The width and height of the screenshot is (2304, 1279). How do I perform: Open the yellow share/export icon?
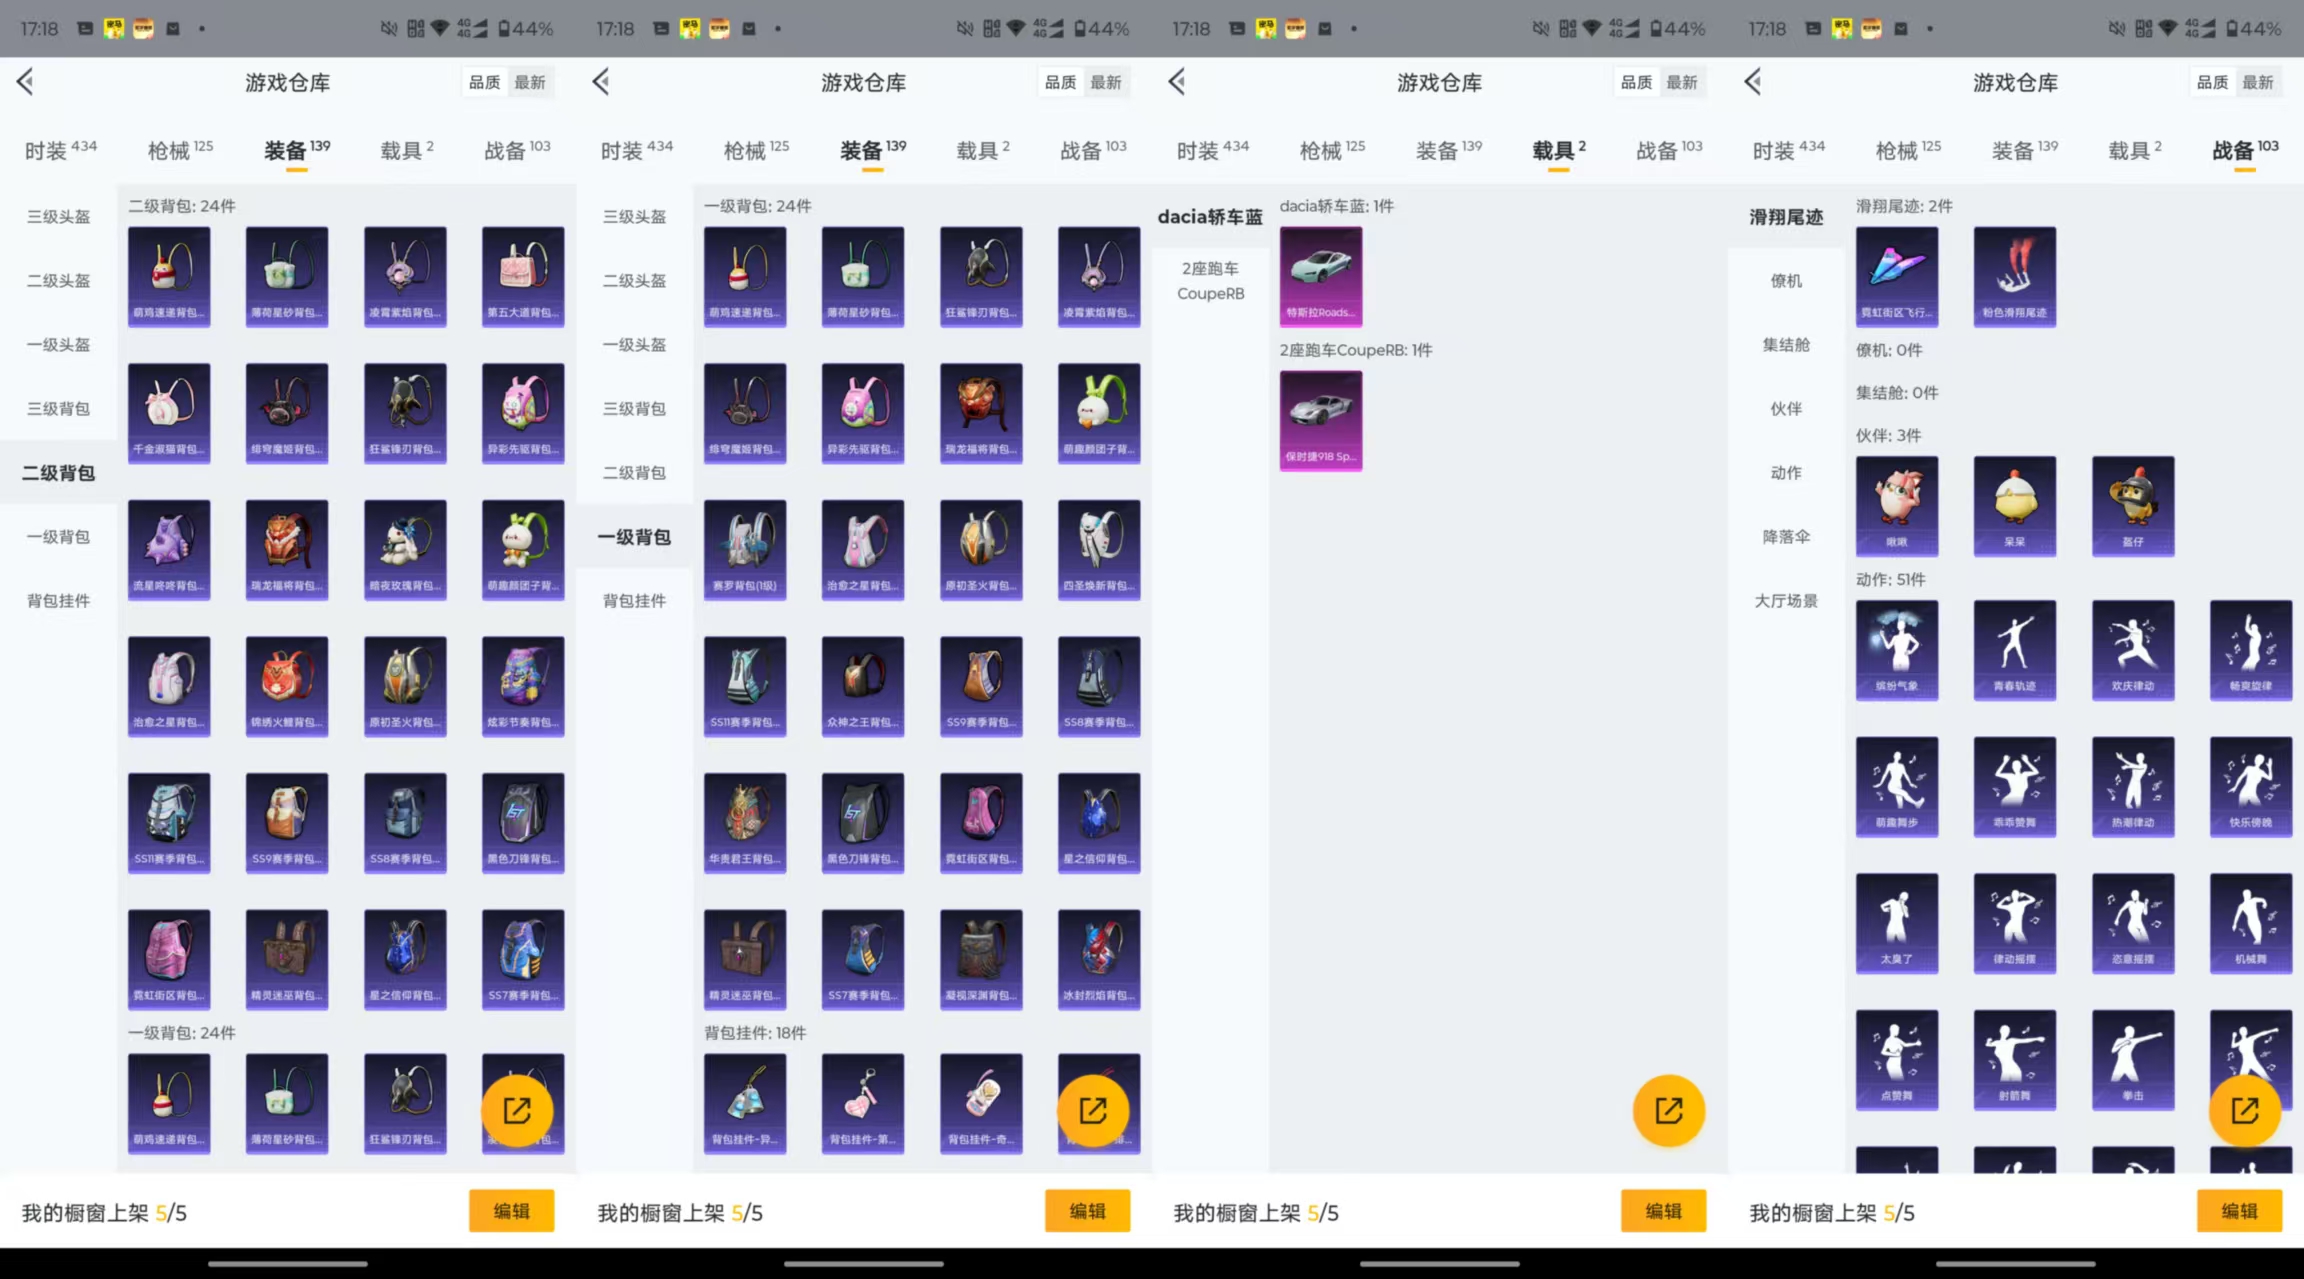point(516,1110)
